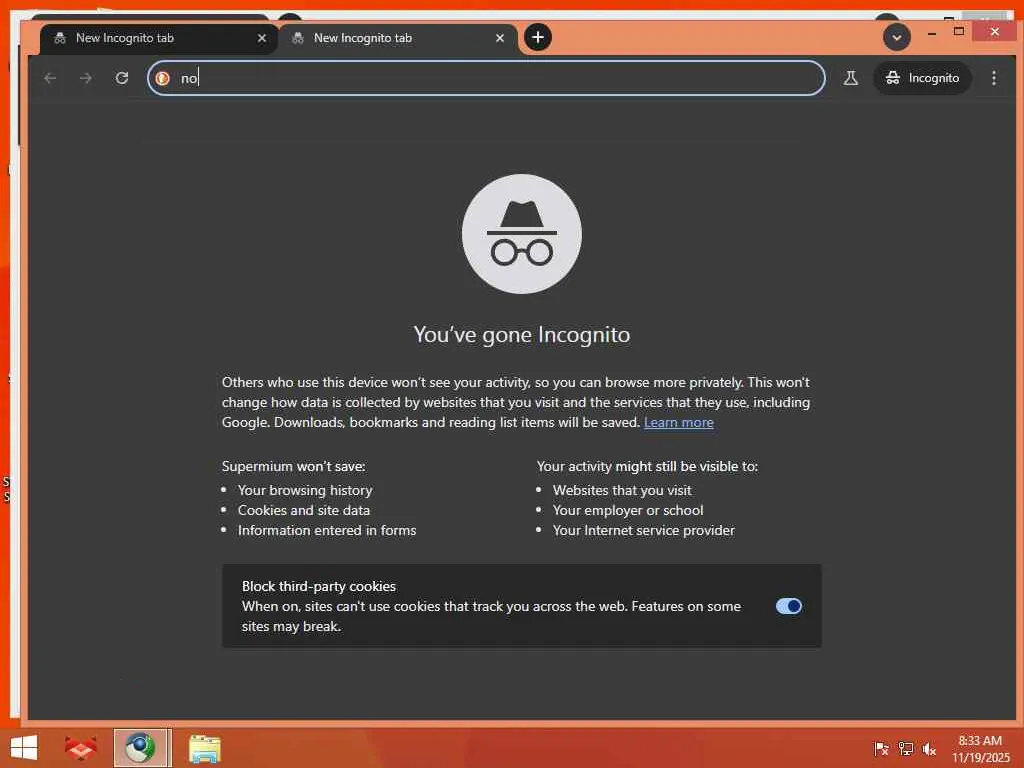This screenshot has width=1024, height=768.
Task: Click the forward navigation arrow
Action: pos(86,78)
